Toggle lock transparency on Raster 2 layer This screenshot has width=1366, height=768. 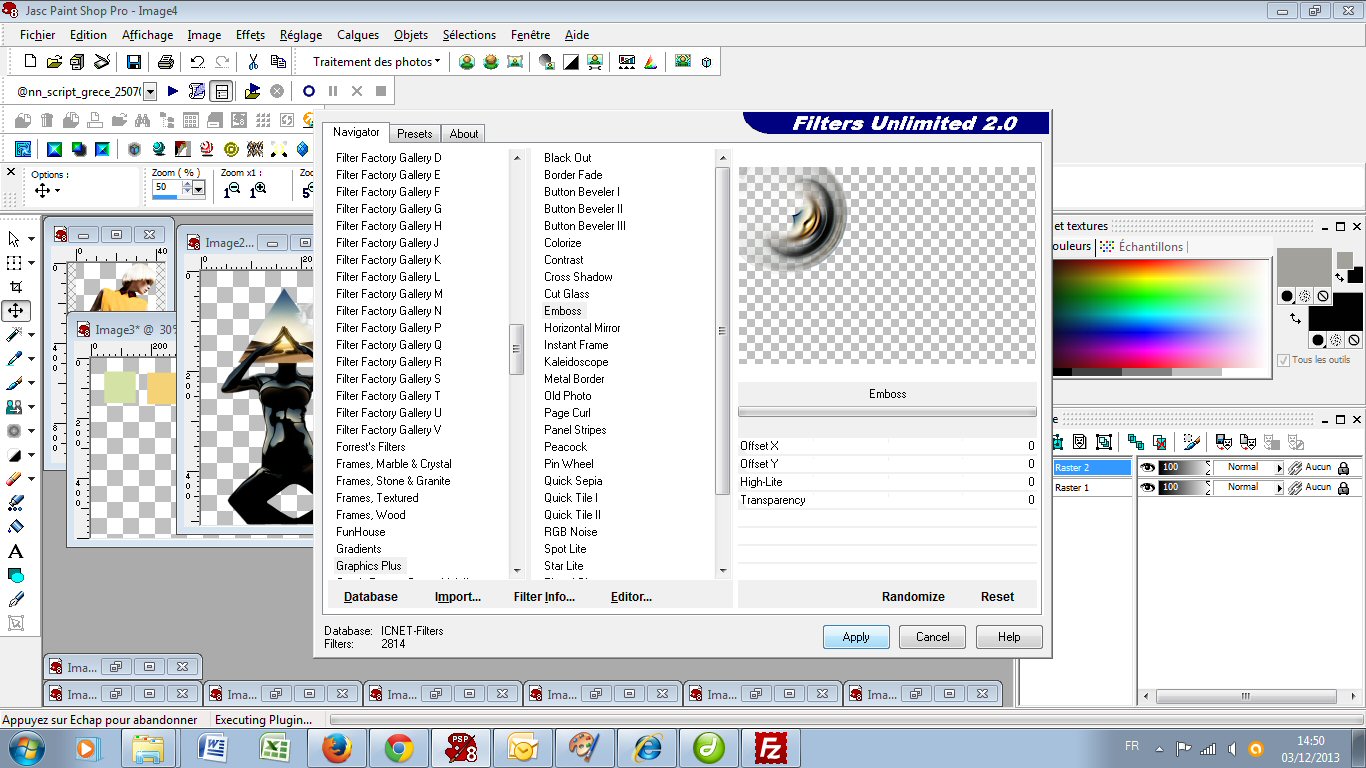tap(1343, 467)
